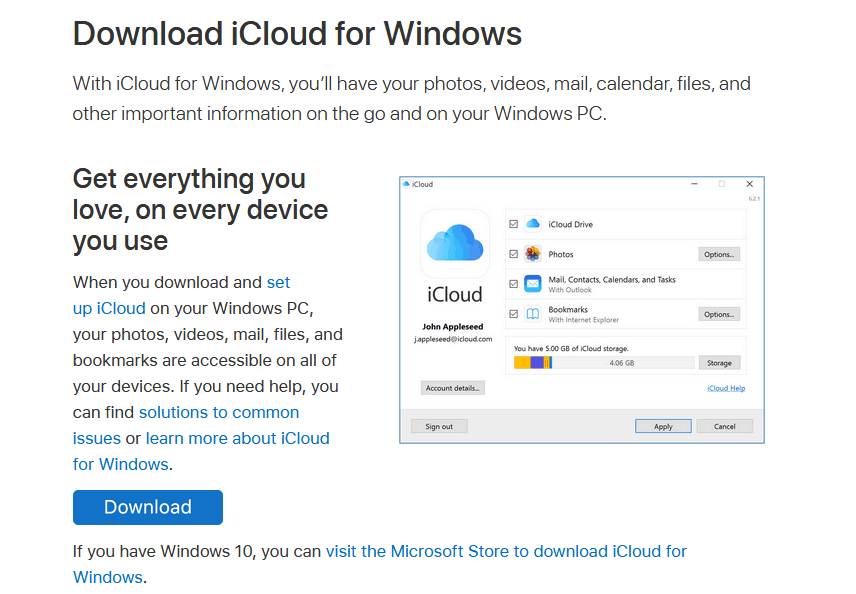Click the iCloud Drive cloud icon

pyautogui.click(x=533, y=224)
